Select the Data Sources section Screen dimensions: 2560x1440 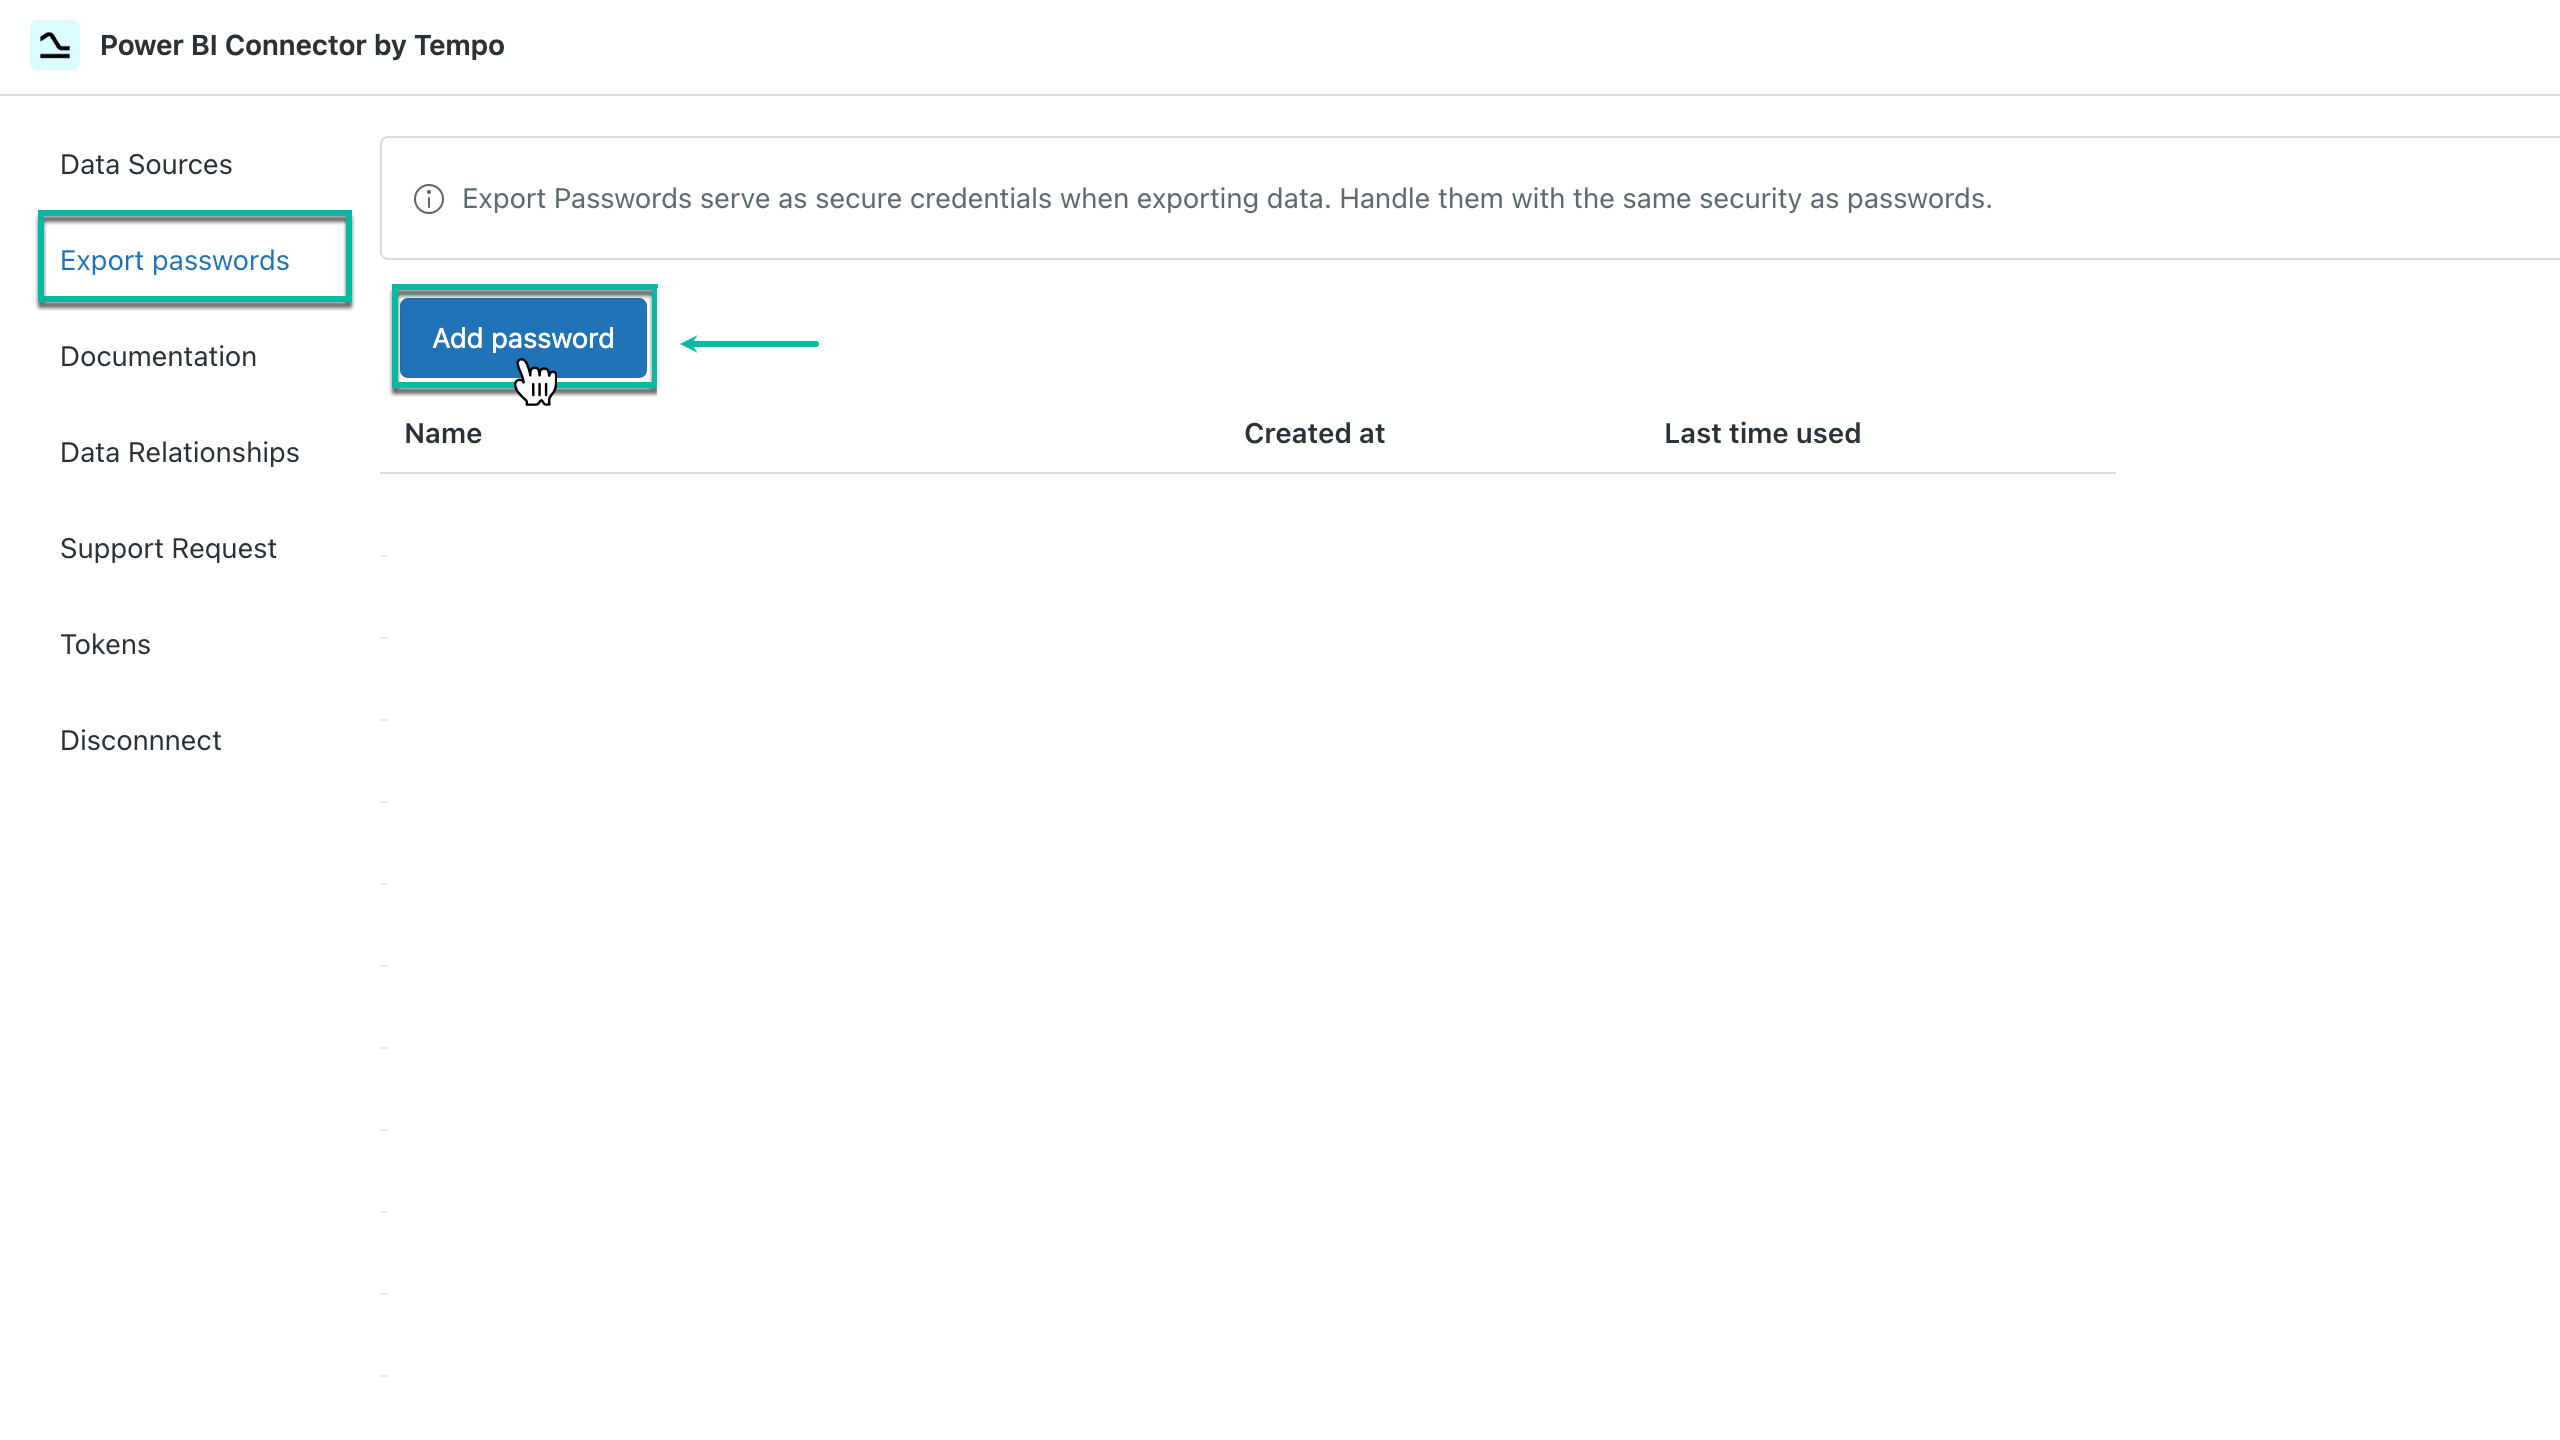coord(146,164)
